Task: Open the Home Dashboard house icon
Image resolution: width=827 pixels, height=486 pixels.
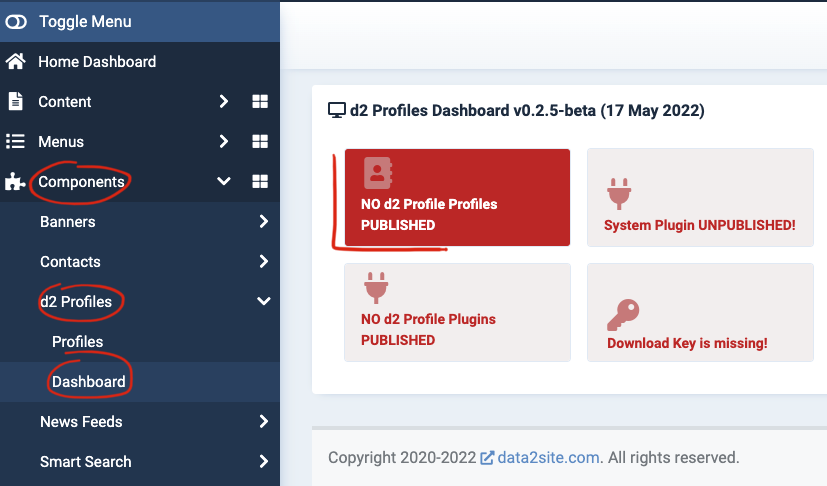Action: 15,61
